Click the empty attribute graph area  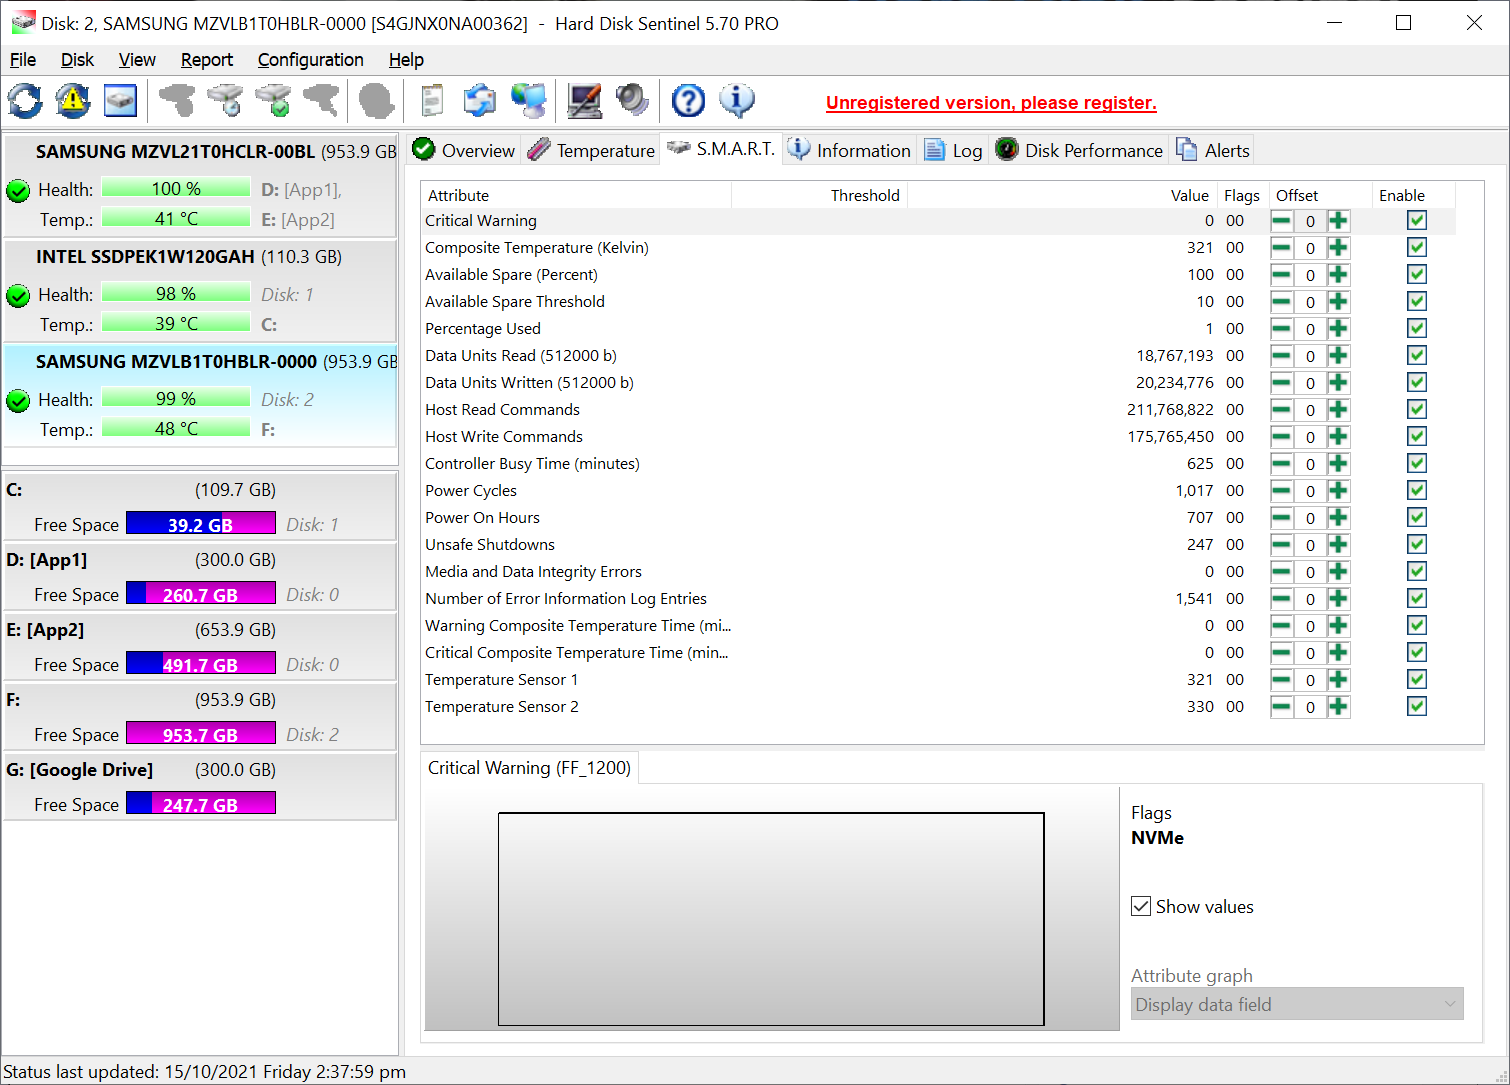click(x=771, y=919)
